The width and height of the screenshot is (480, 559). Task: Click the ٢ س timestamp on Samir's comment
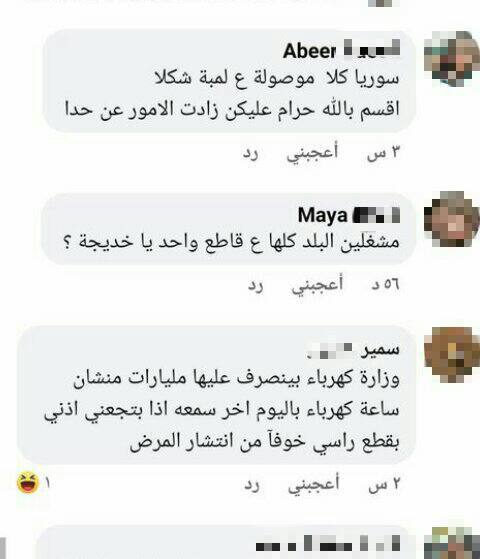[x=384, y=485]
